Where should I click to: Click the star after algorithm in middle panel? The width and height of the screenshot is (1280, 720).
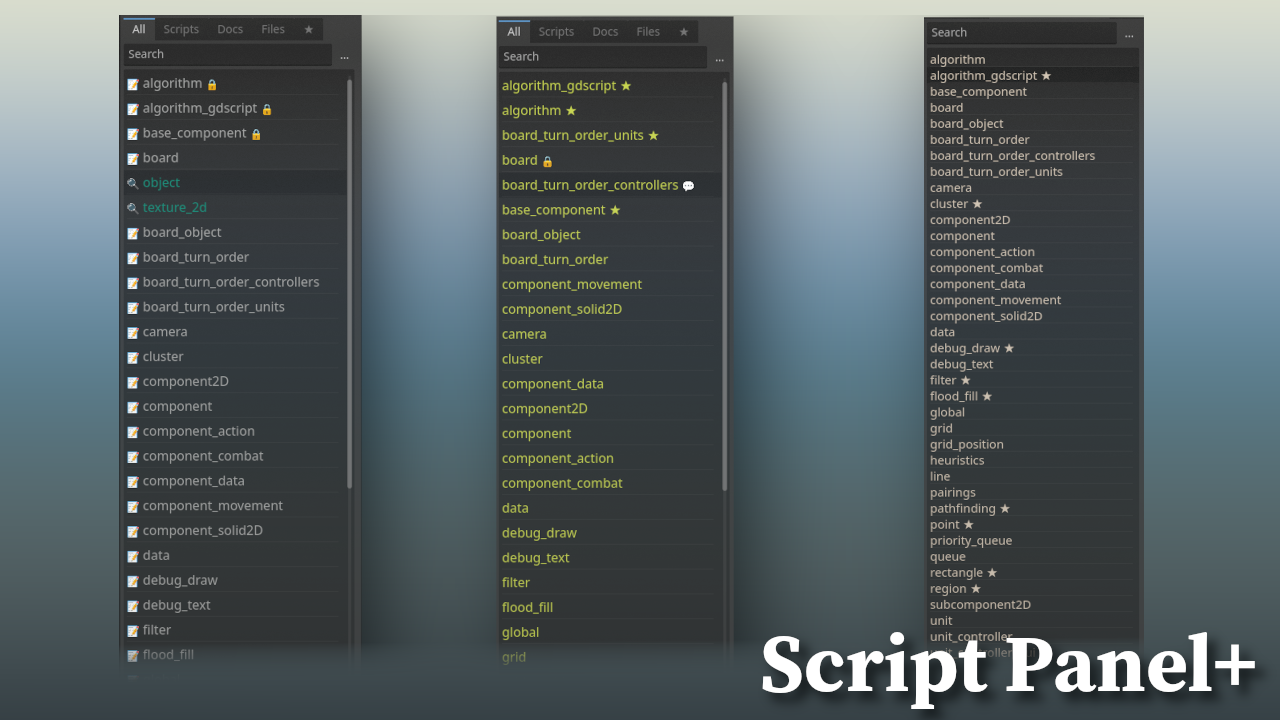click(571, 111)
